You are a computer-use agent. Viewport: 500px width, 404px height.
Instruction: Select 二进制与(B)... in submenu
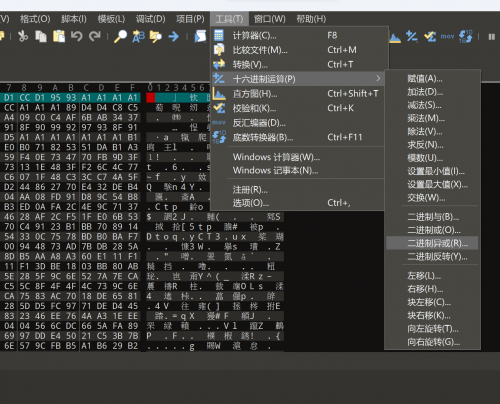(x=432, y=217)
